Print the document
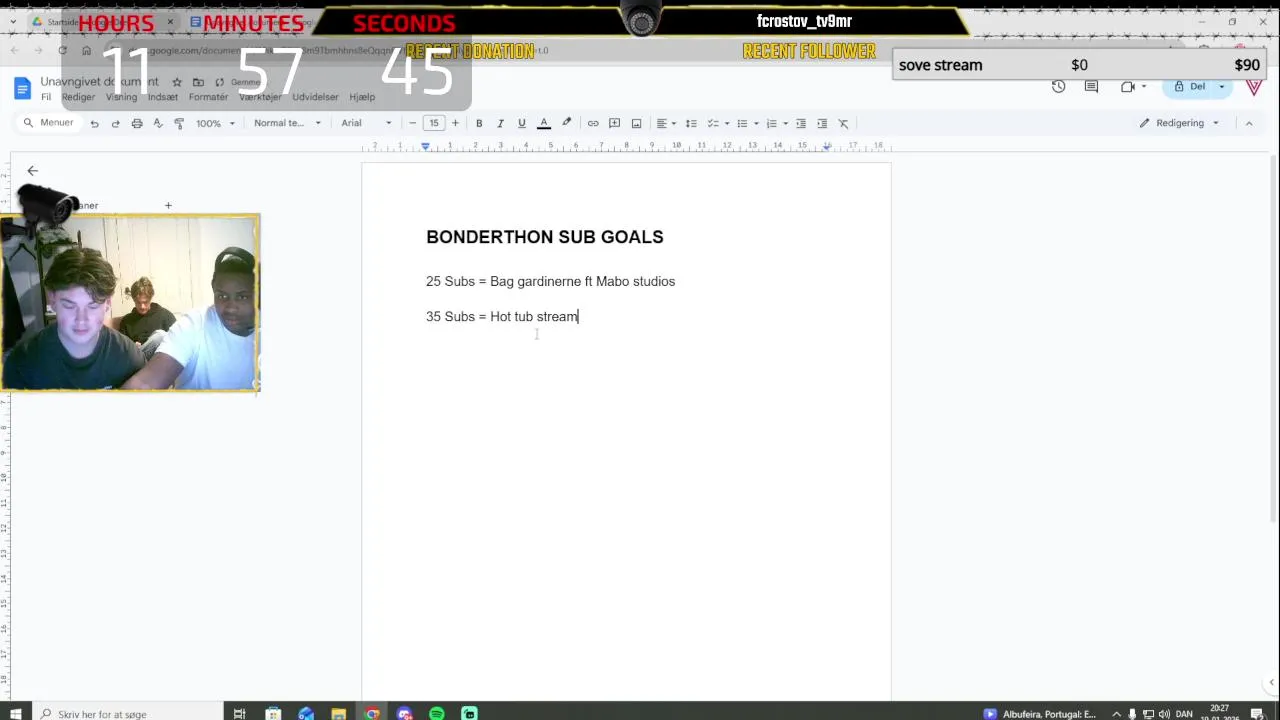 click(x=137, y=123)
